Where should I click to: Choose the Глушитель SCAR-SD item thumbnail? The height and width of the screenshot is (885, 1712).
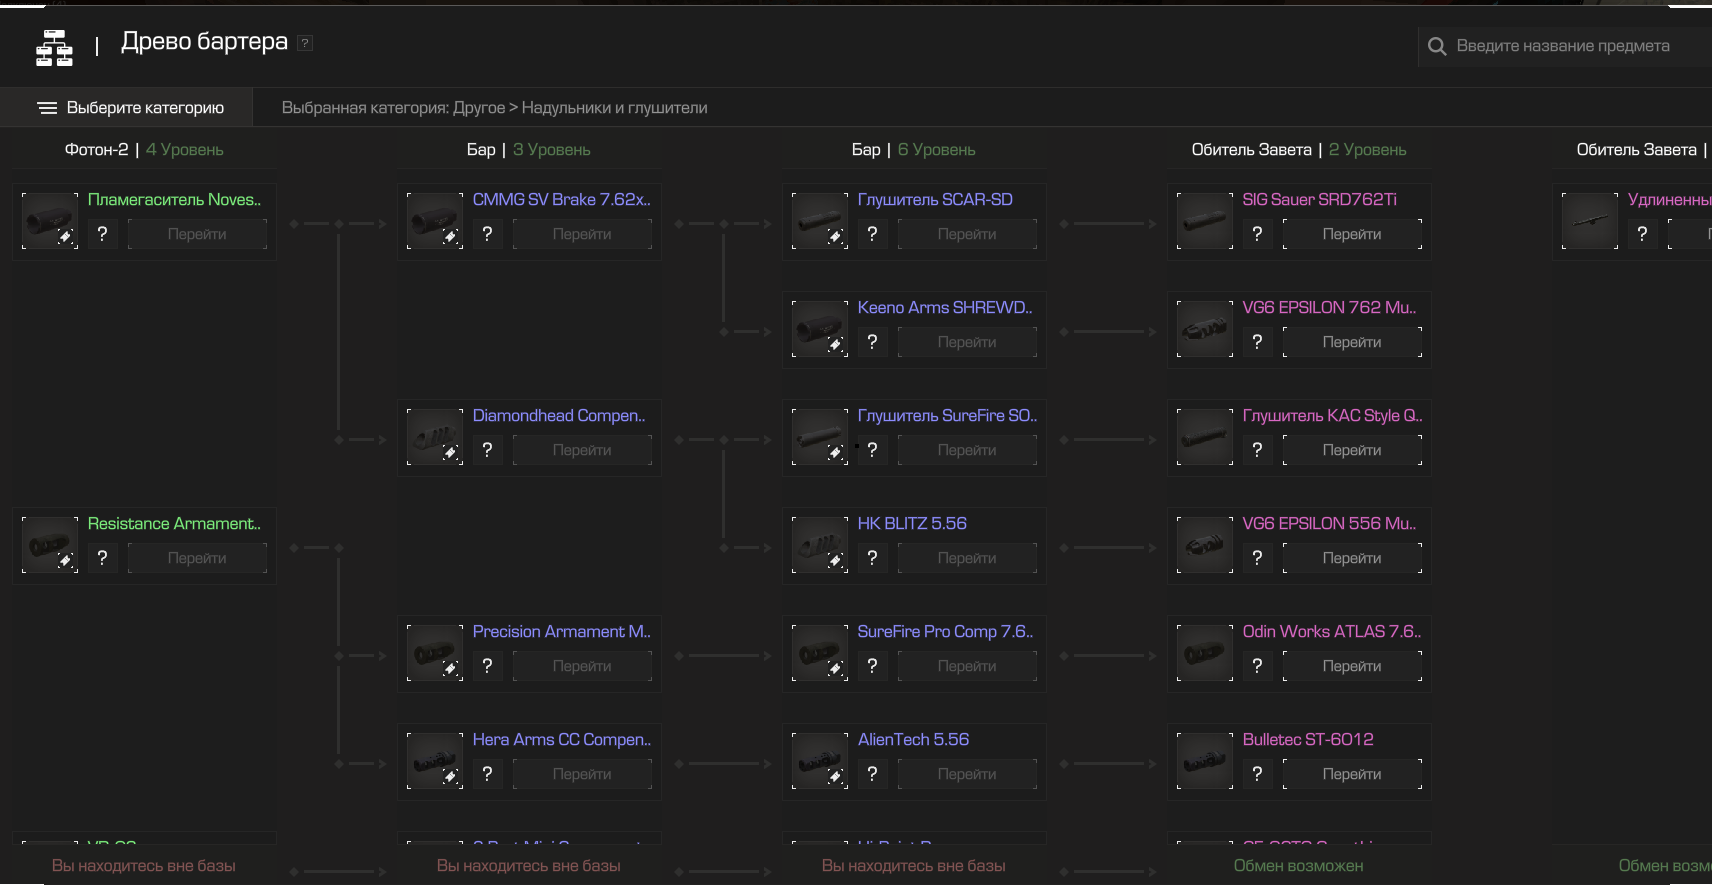(820, 221)
